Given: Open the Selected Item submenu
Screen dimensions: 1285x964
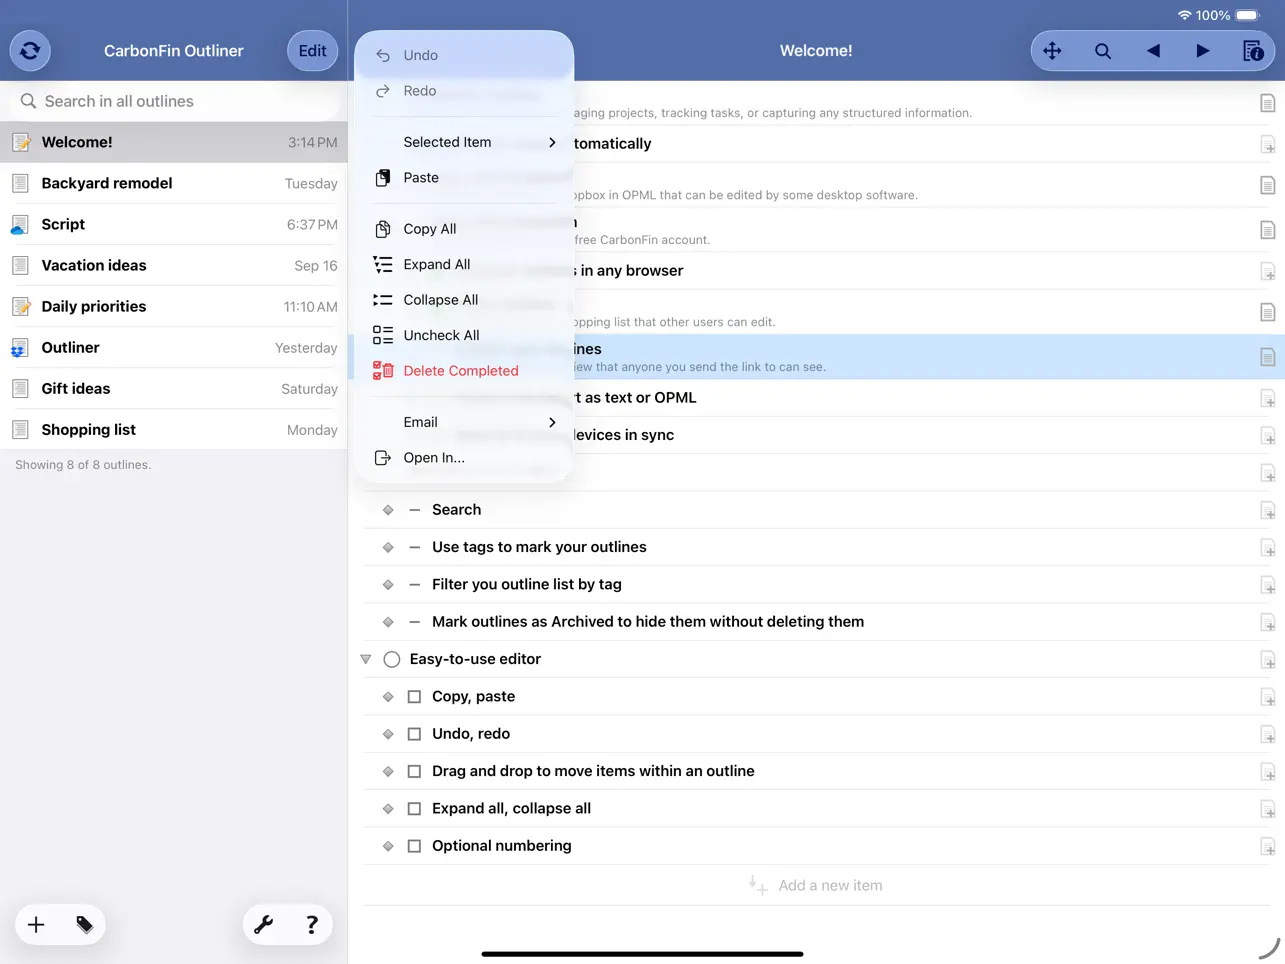Looking at the screenshot, I should [447, 142].
